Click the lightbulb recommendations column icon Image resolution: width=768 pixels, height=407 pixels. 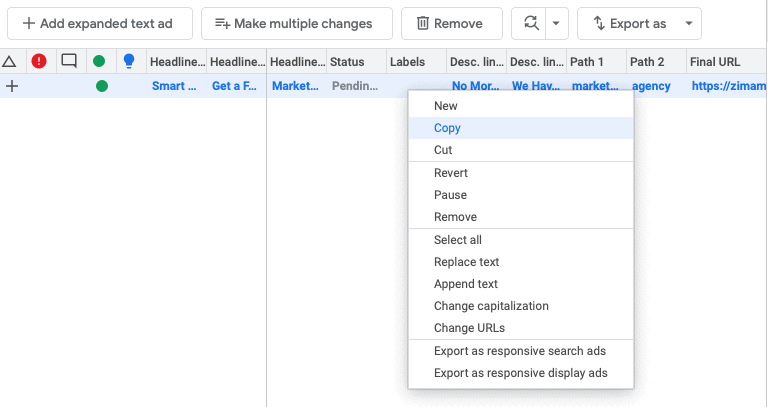click(128, 61)
